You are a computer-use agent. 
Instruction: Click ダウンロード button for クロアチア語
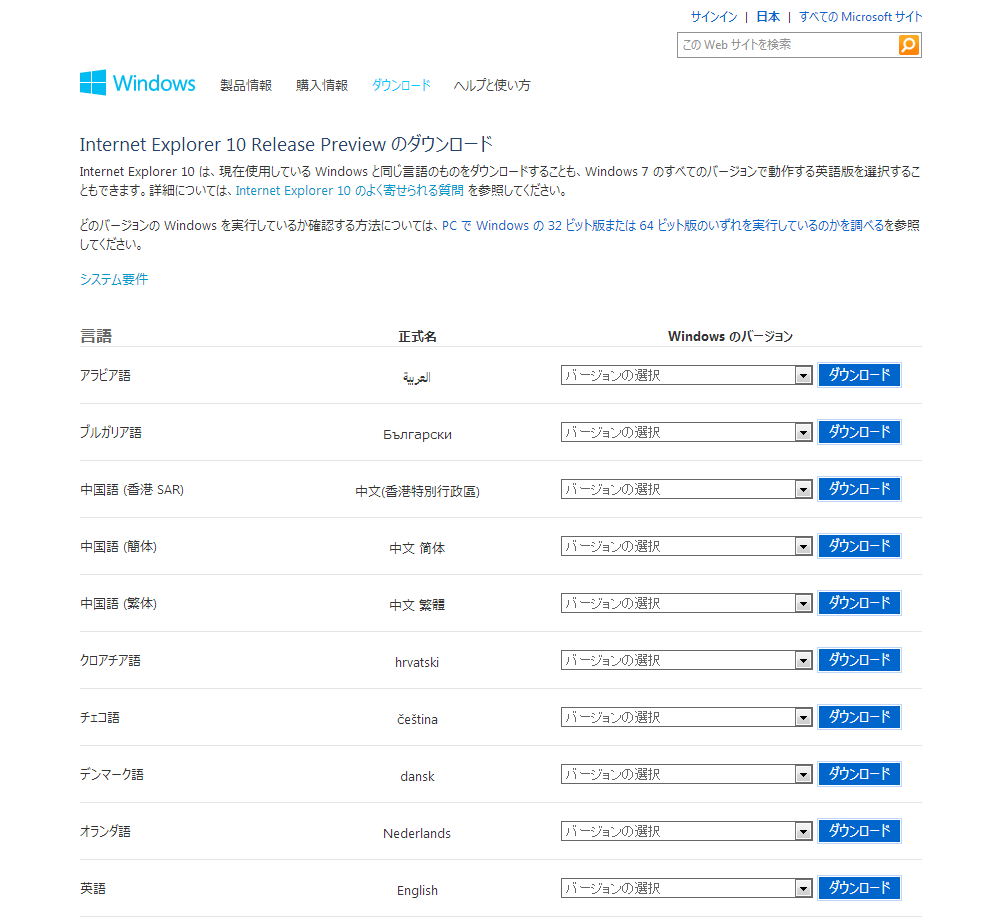(x=859, y=659)
